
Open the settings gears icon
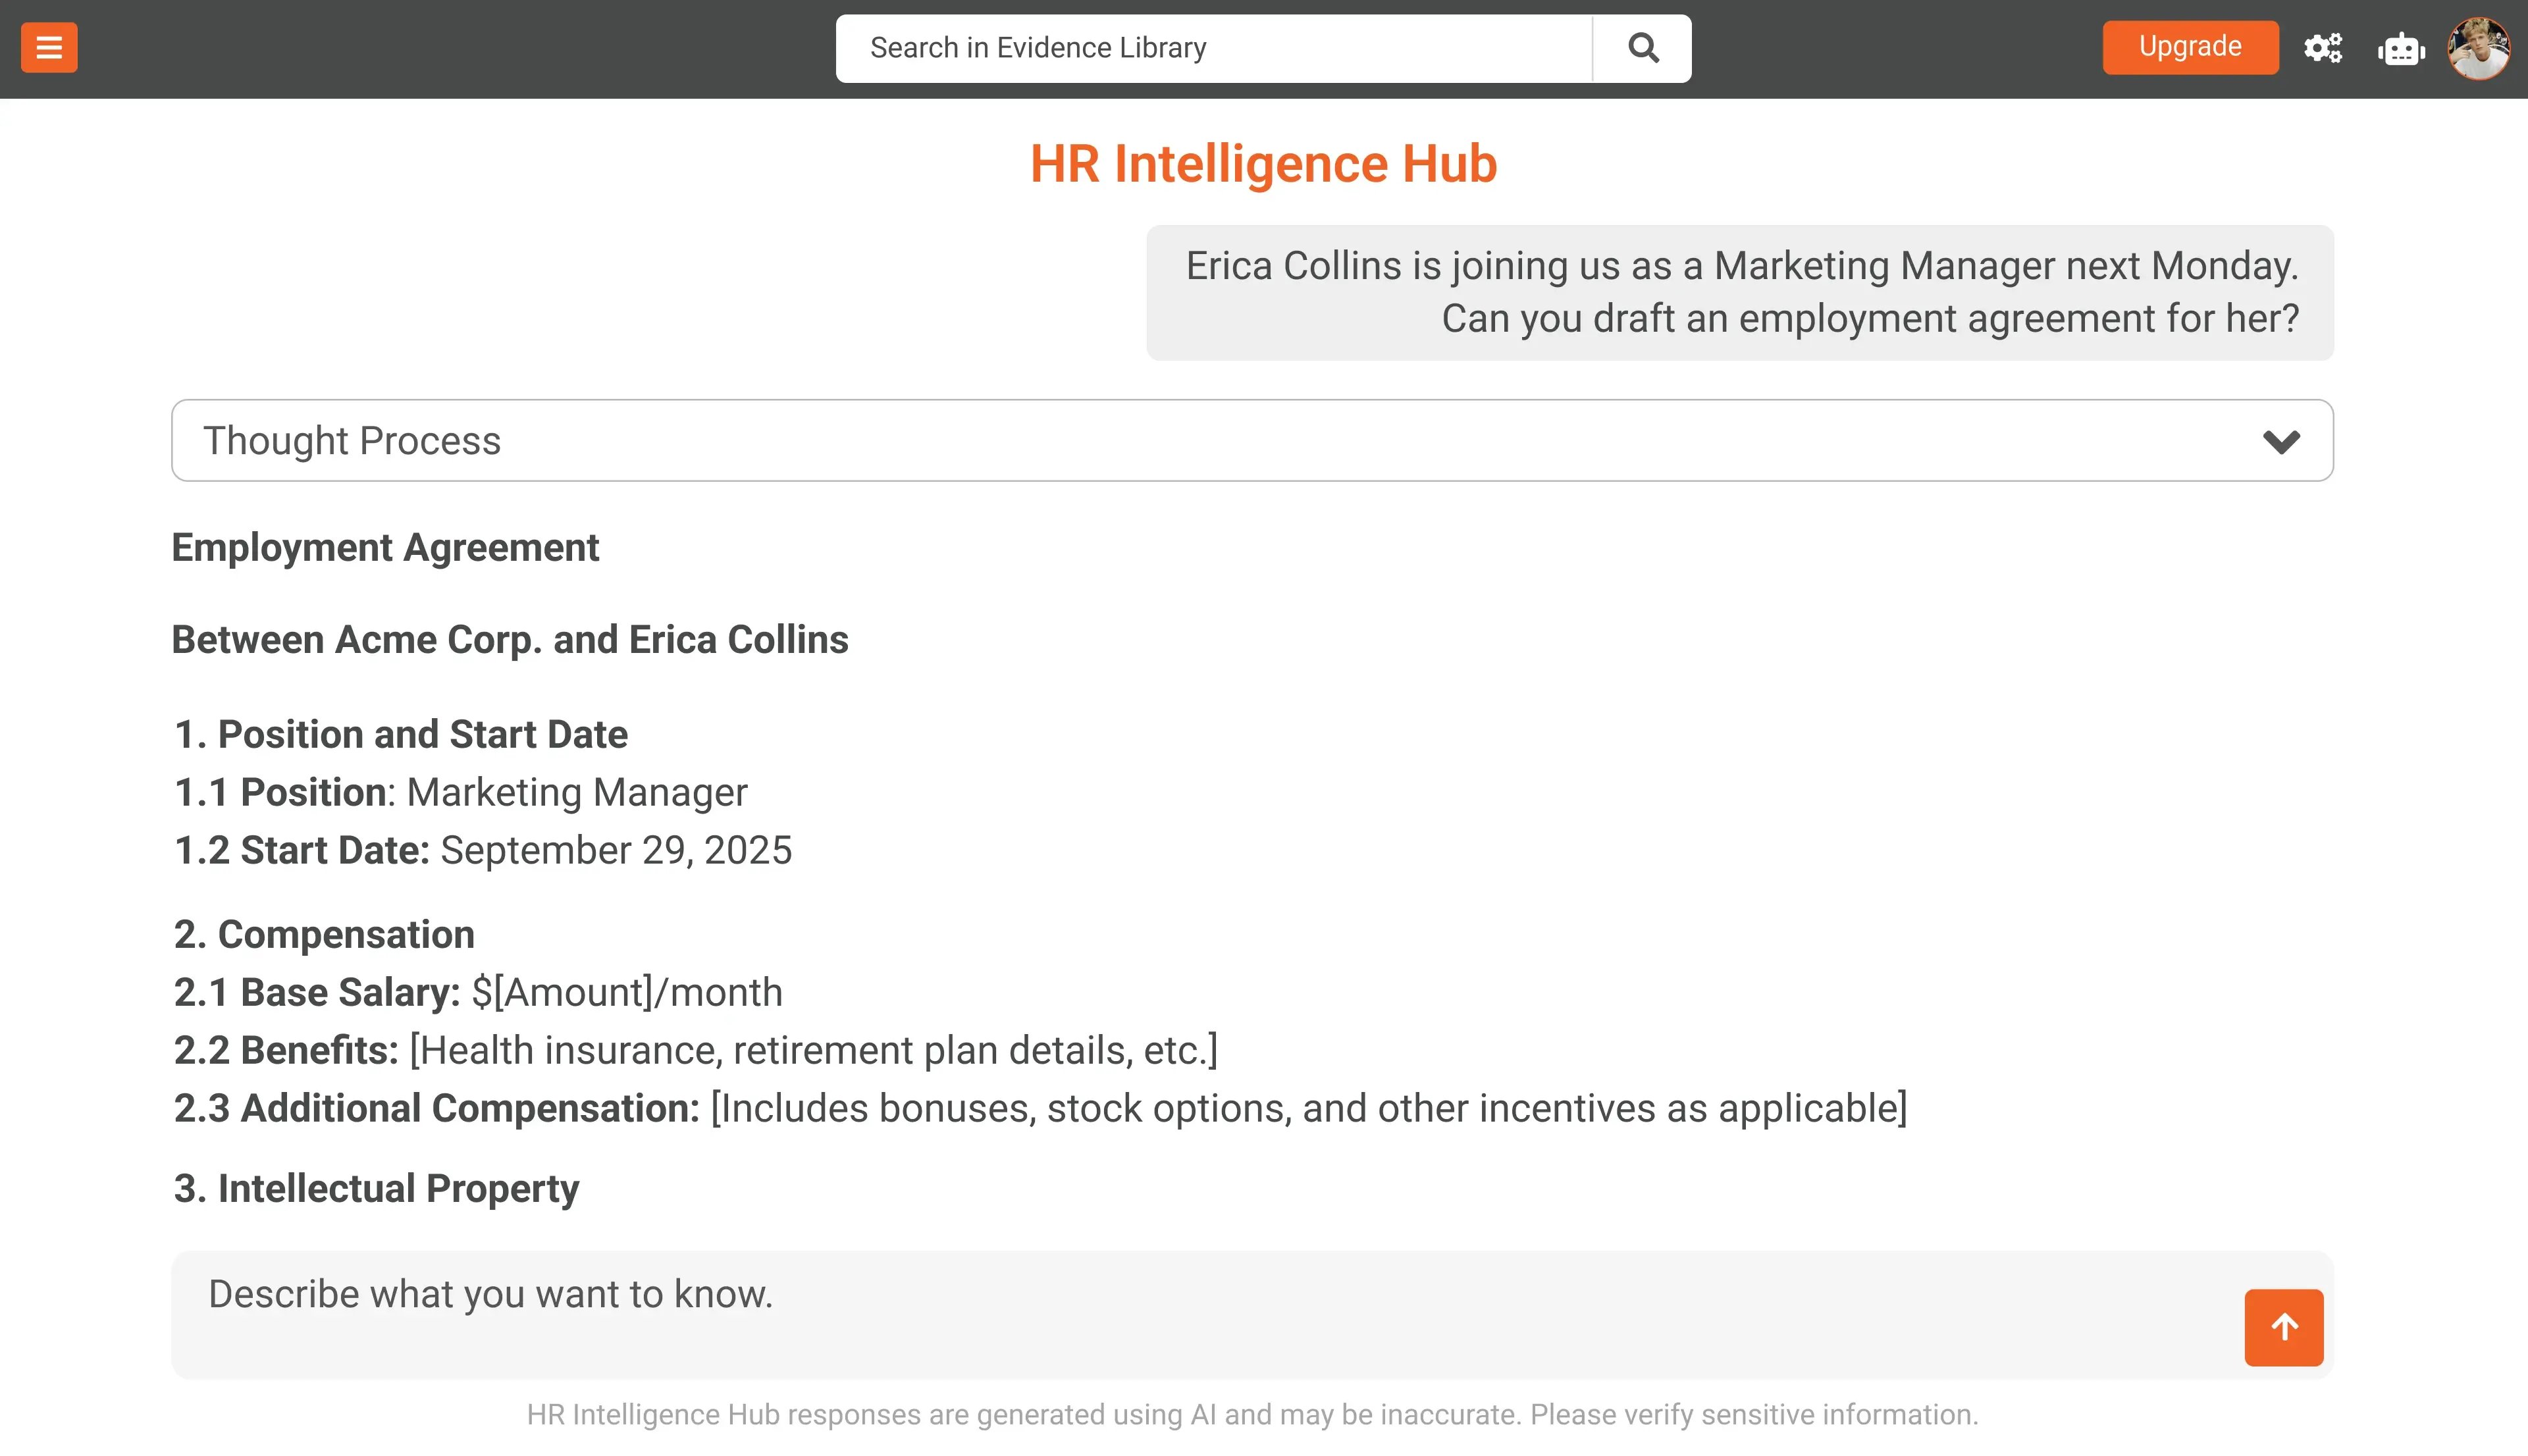coord(2322,48)
